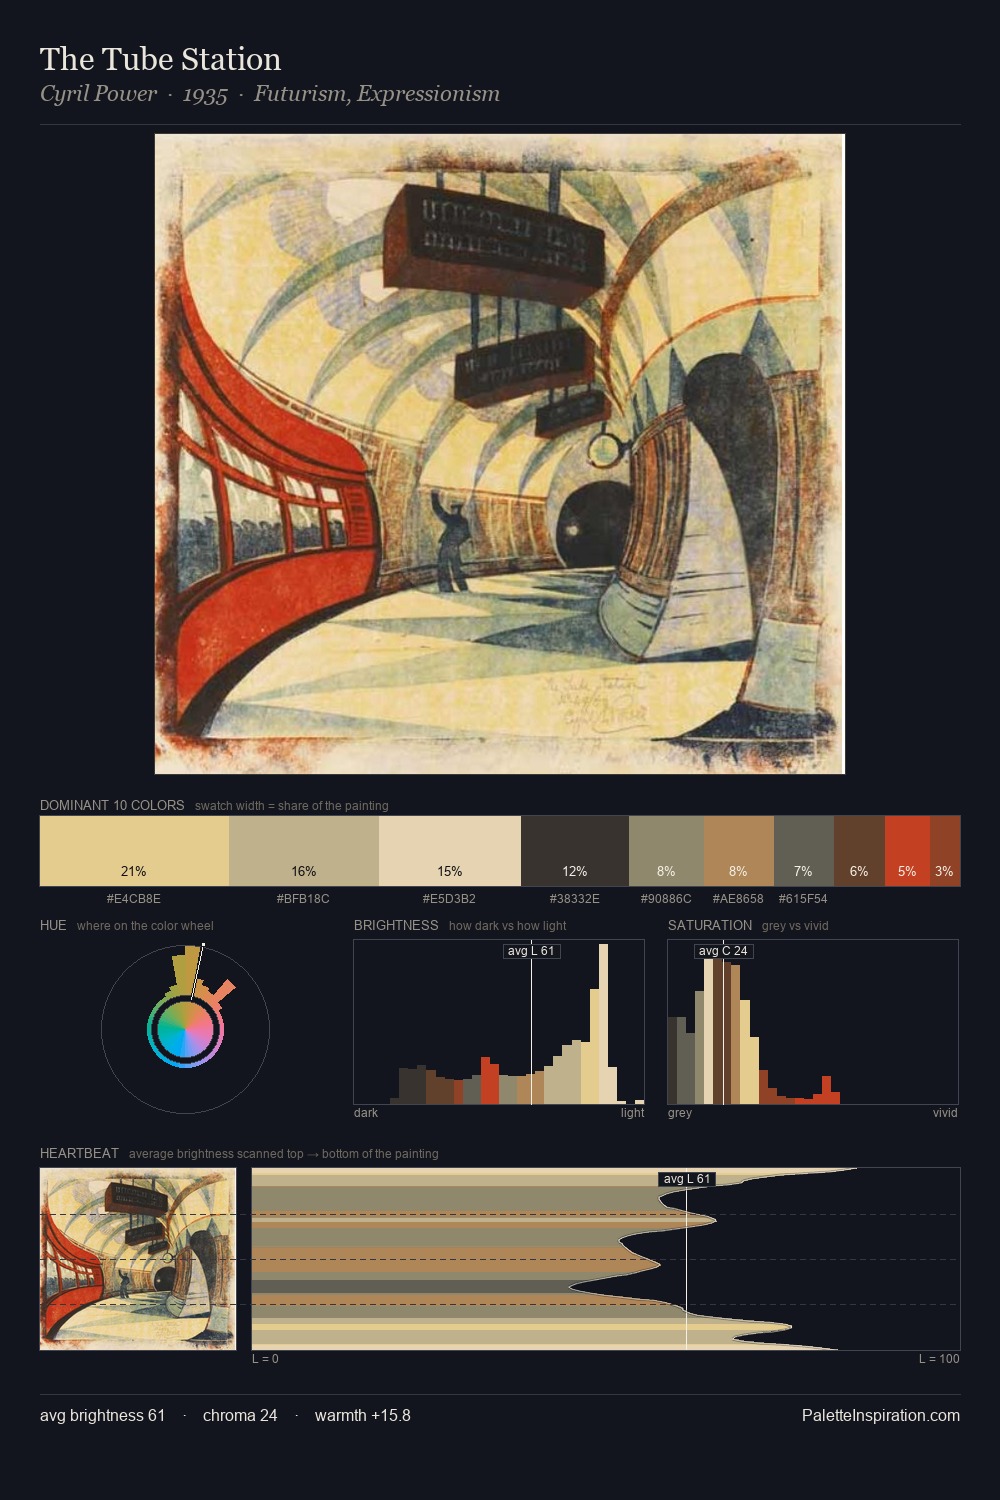1000x1500 pixels.
Task: Click the "L = 0" axis label
Action: [x=265, y=1359]
